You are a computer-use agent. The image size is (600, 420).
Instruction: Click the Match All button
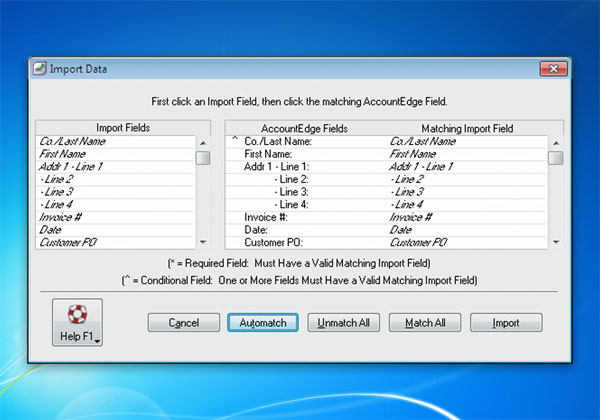point(425,322)
